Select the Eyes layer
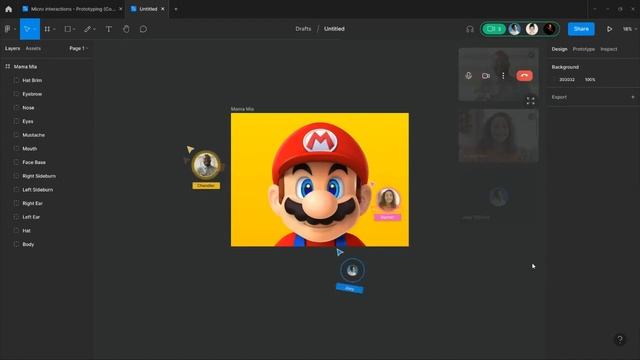Image resolution: width=640 pixels, height=360 pixels. pos(28,121)
